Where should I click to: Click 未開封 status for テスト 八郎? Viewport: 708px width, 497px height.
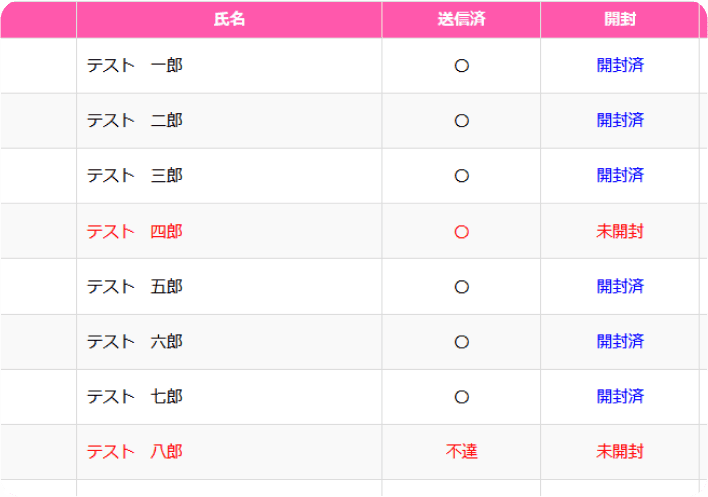[620, 452]
